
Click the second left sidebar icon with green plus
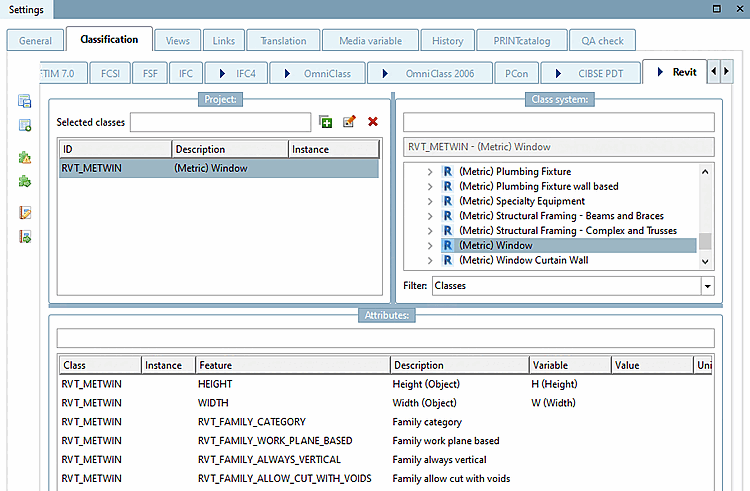coord(25,125)
